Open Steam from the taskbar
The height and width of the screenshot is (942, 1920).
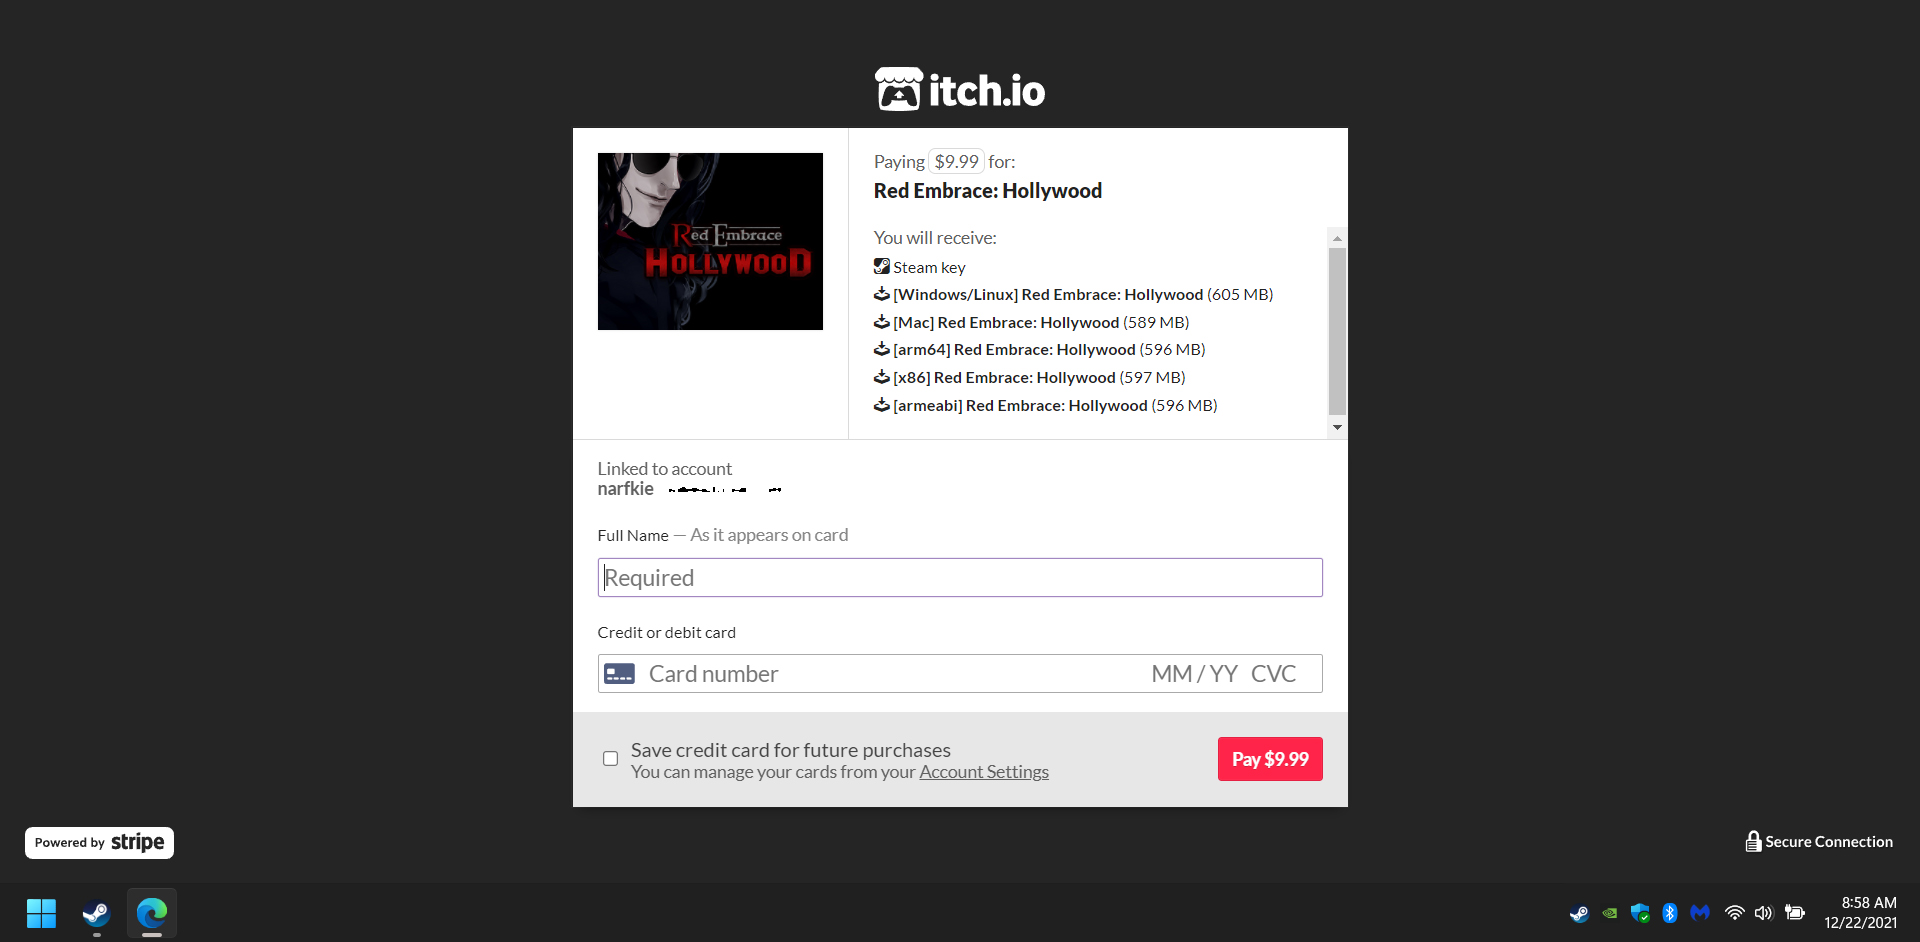[x=96, y=913]
